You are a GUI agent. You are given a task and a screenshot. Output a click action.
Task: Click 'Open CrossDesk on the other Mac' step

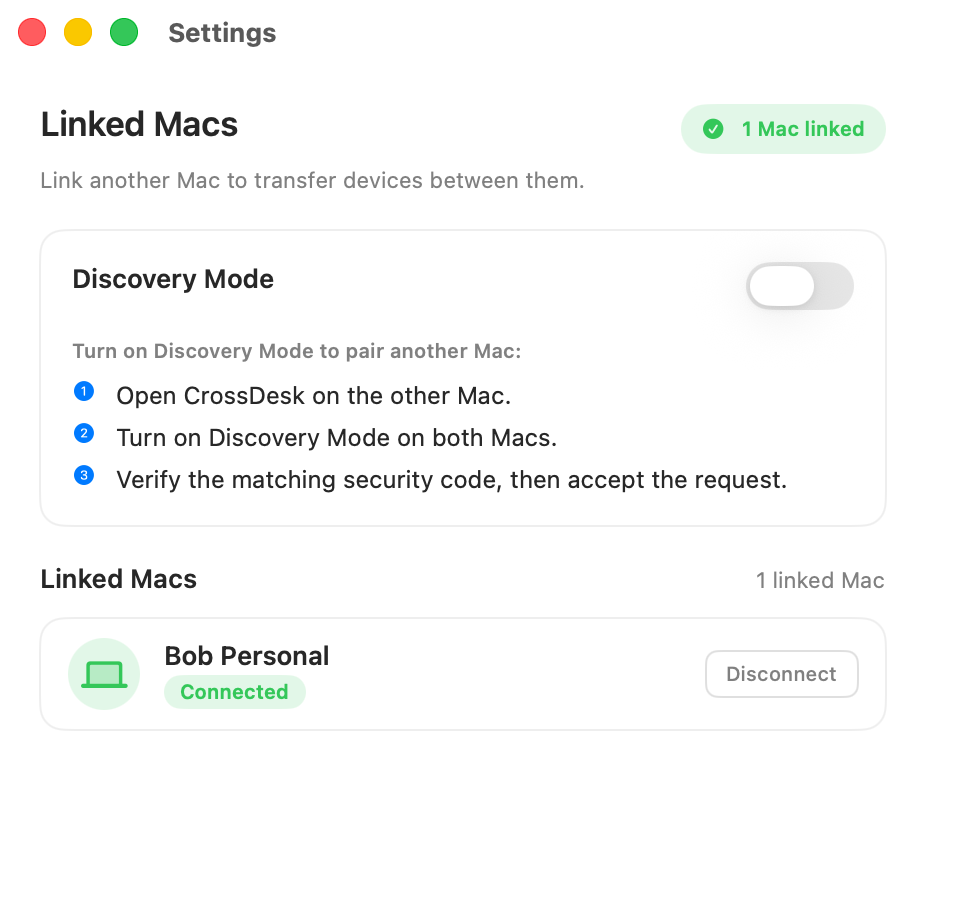coord(313,396)
